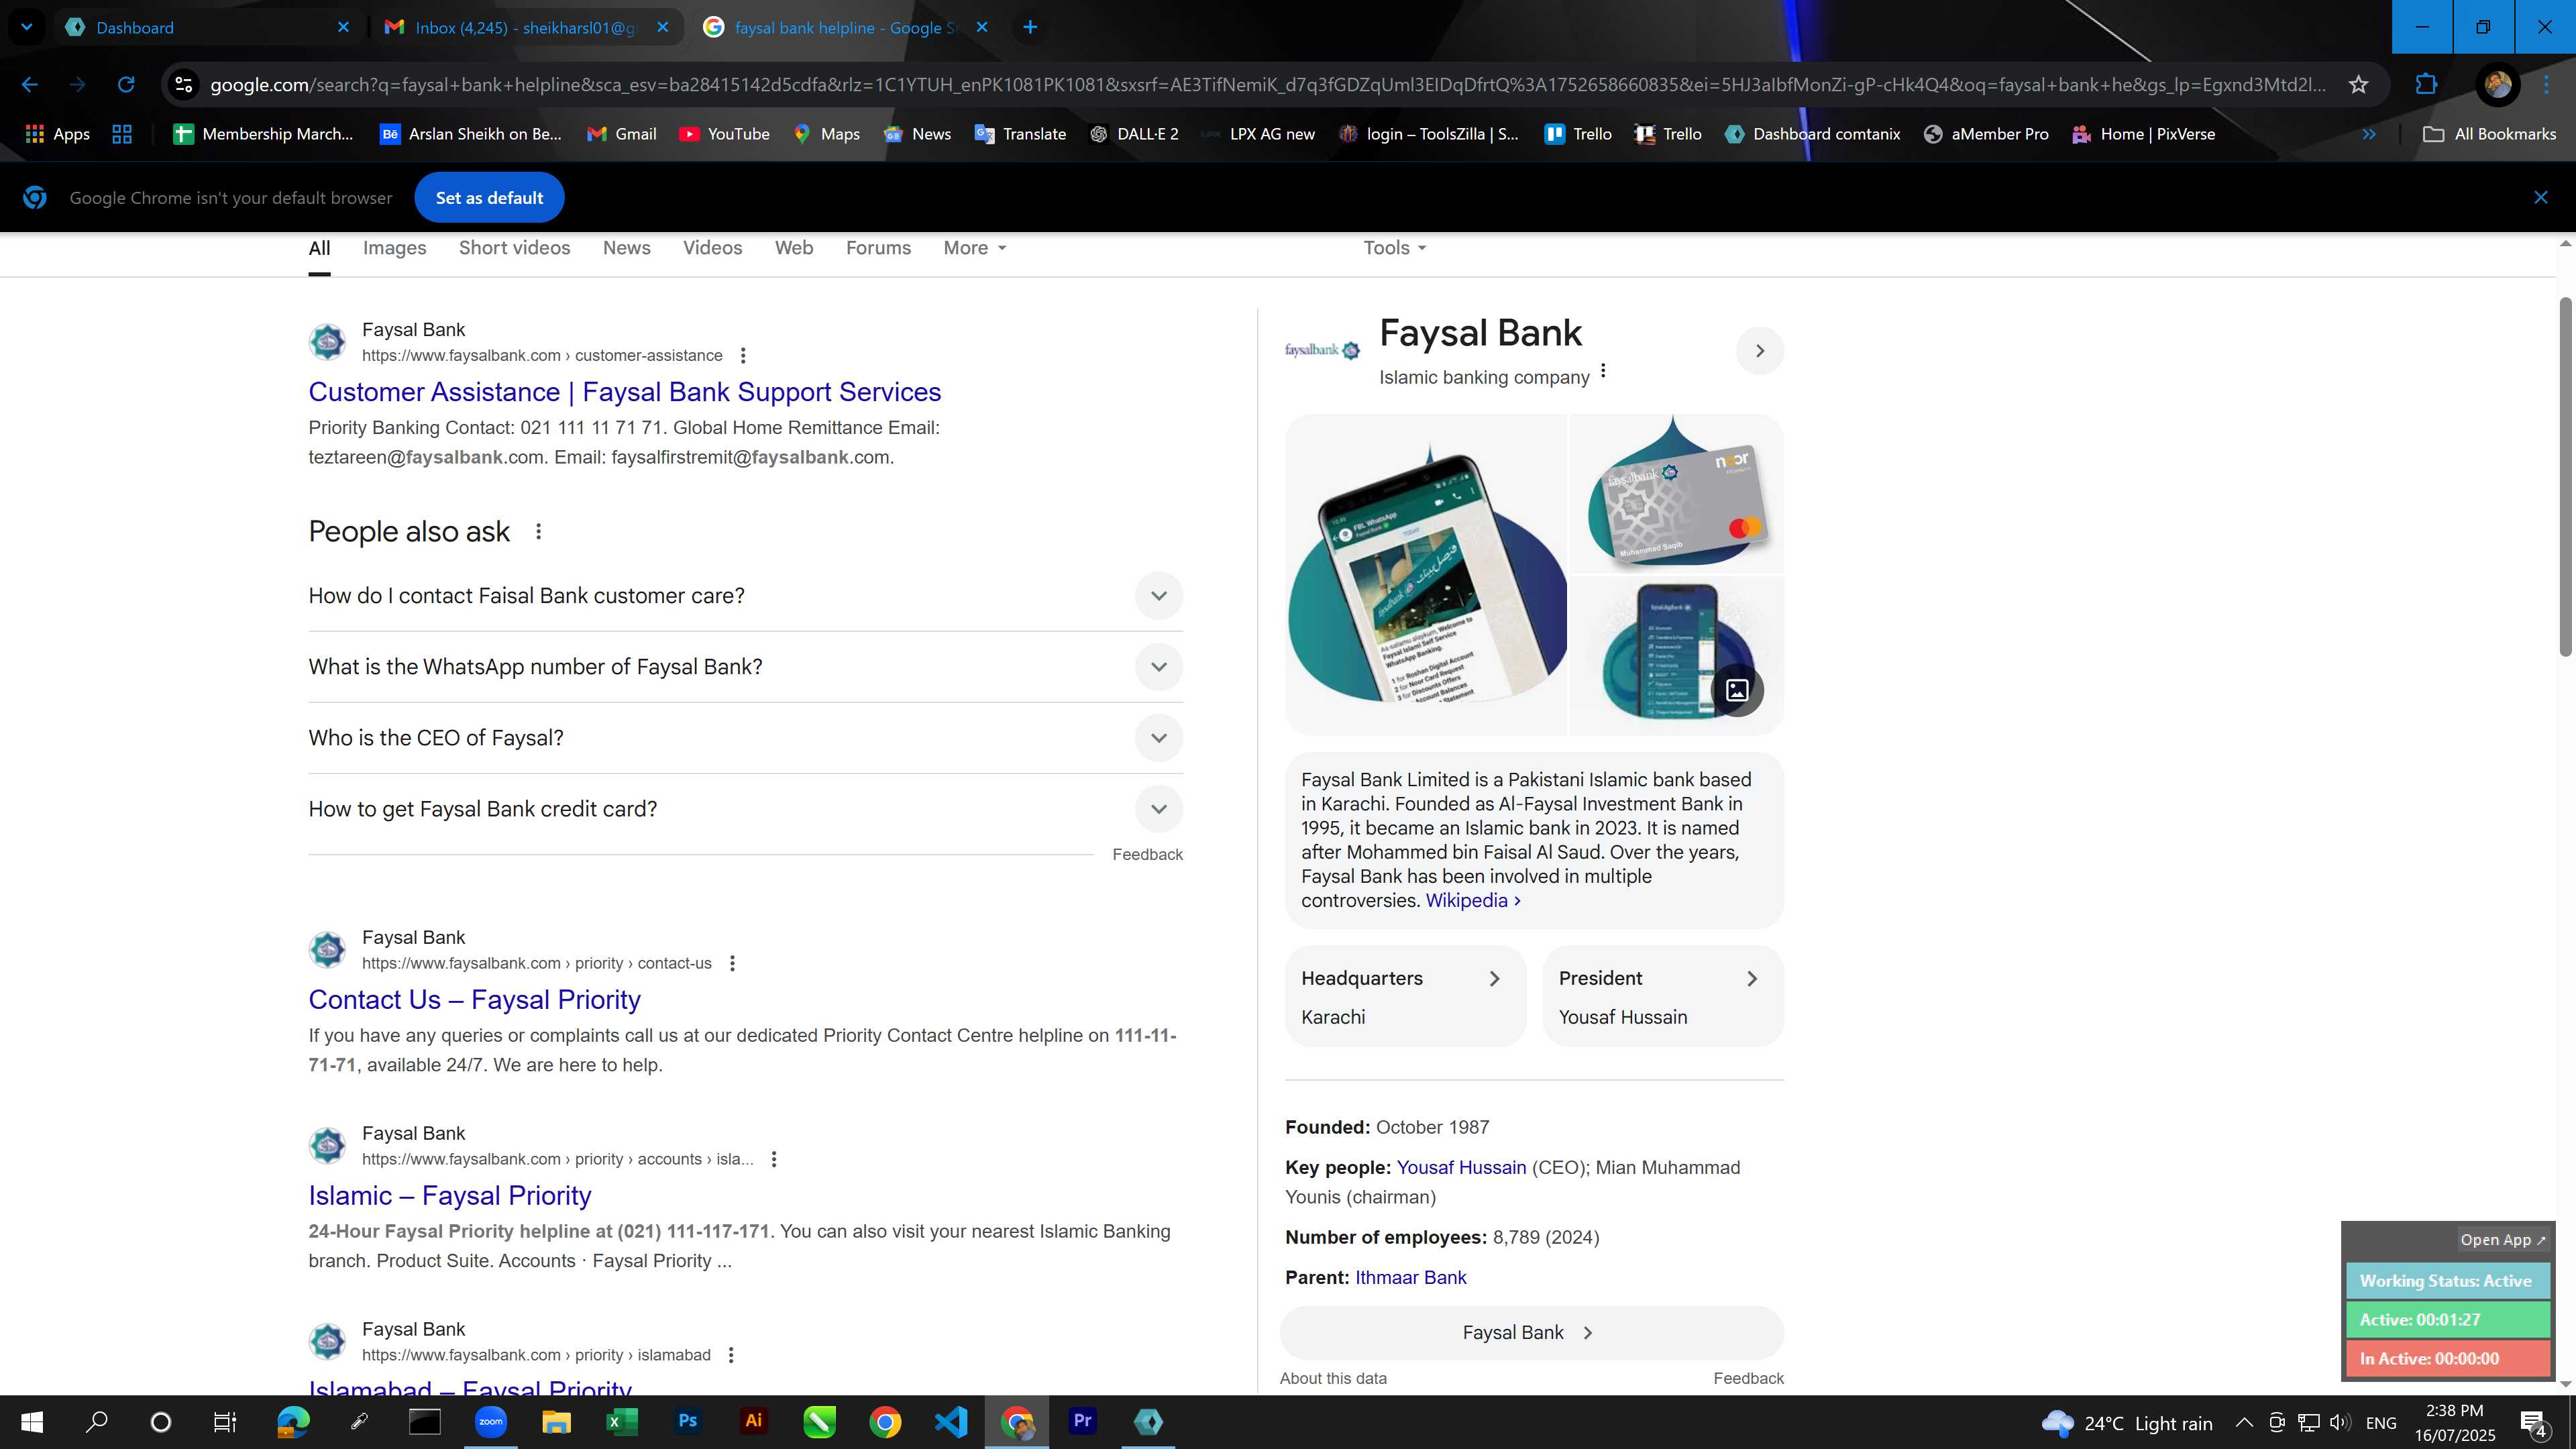Open the Chrome extensions puzzle icon
The image size is (2576, 1449).
coord(2426,85)
